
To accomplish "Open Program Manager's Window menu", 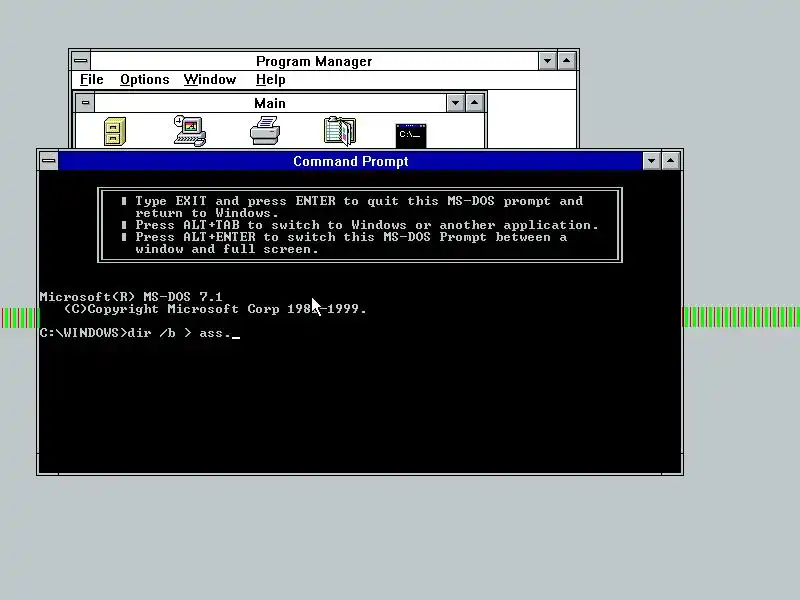I will (x=210, y=80).
